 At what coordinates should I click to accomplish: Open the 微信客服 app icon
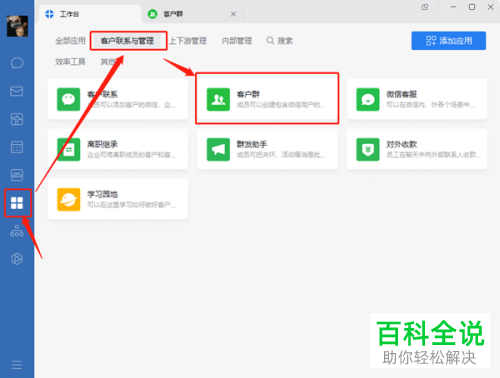[368, 99]
